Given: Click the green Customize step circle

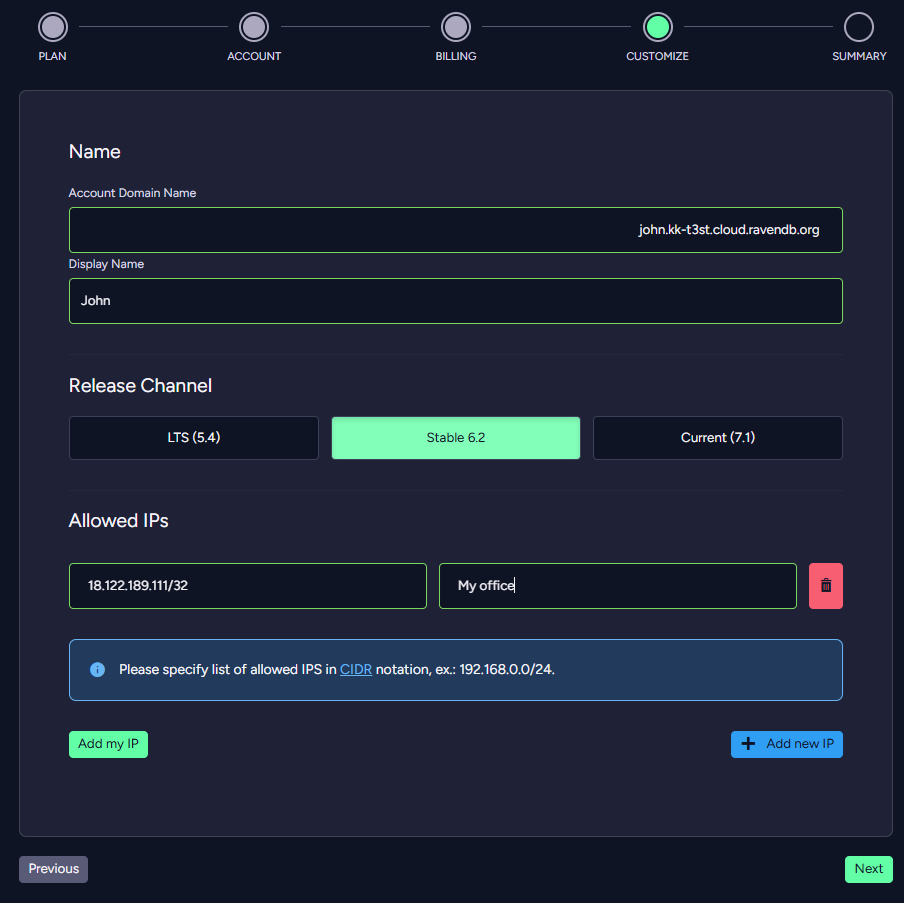Looking at the screenshot, I should pos(657,27).
